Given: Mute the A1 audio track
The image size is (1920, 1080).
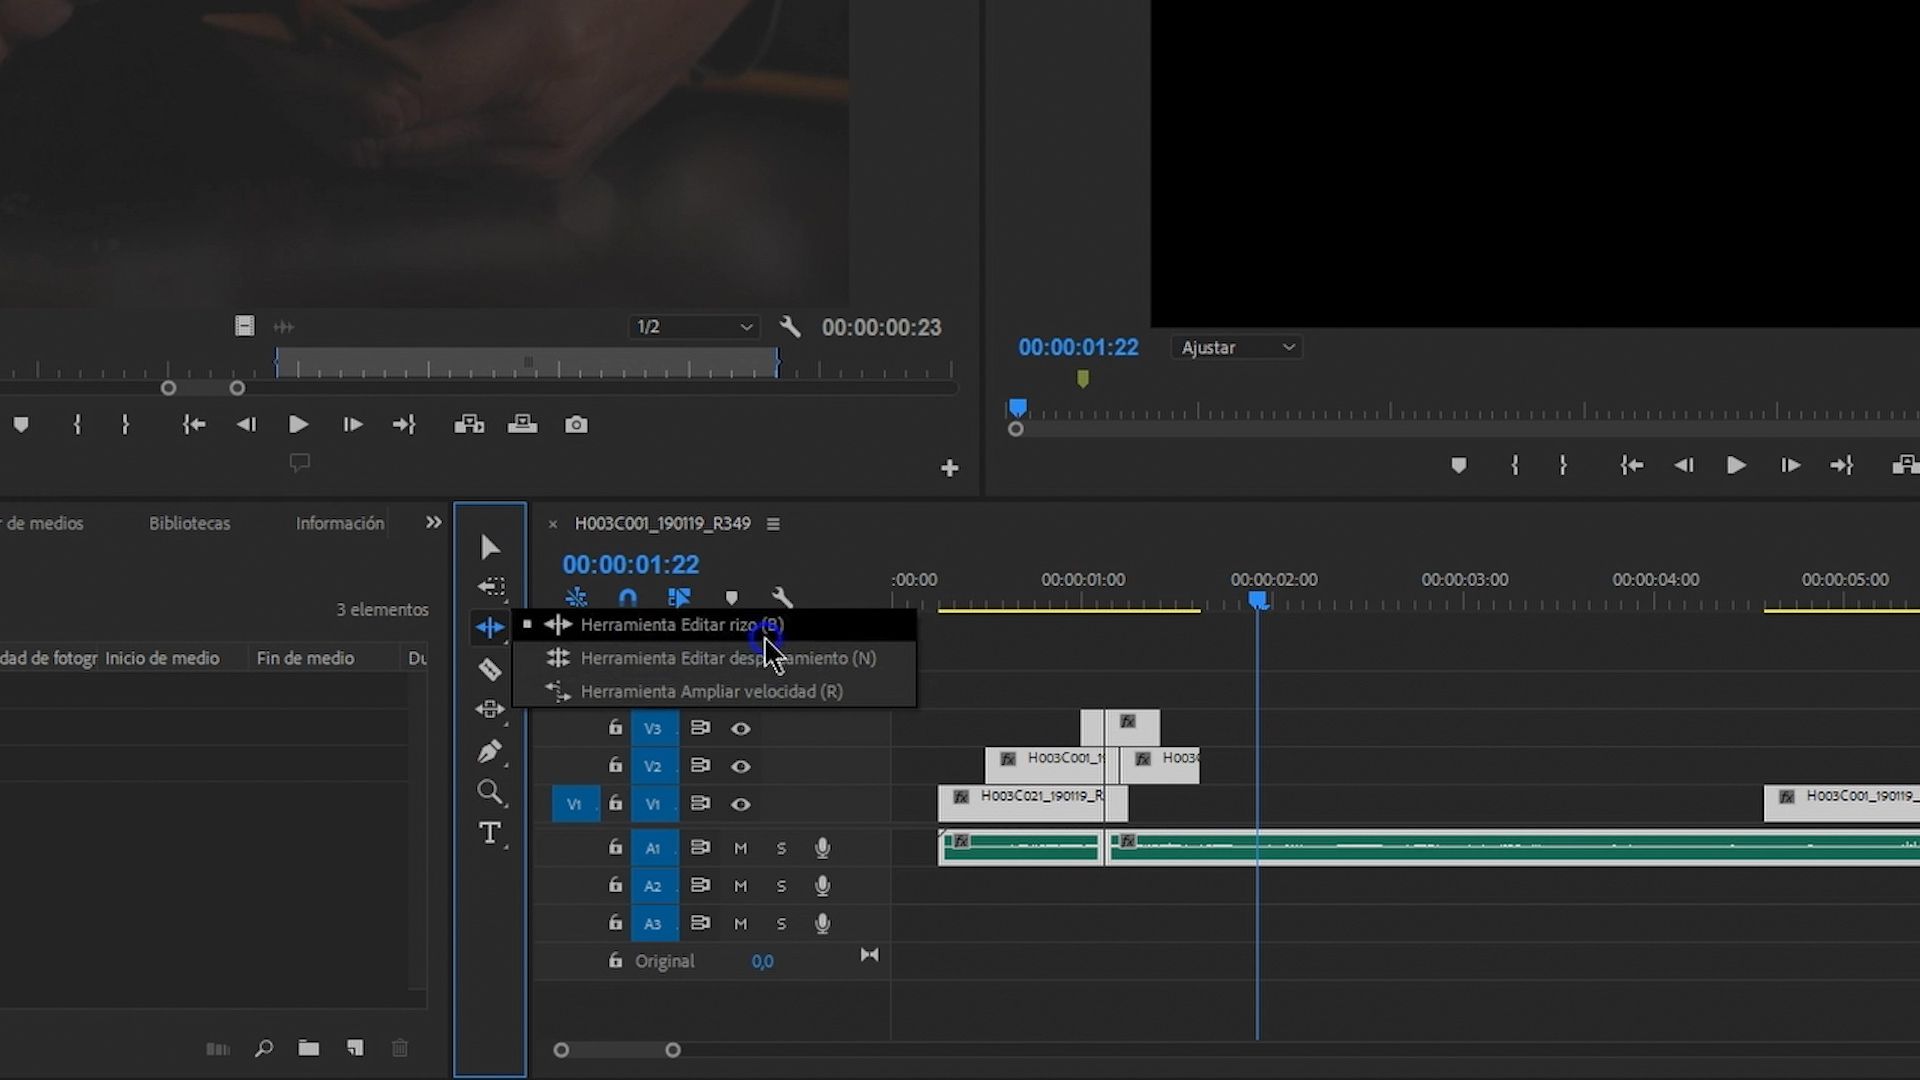Looking at the screenshot, I should coord(741,848).
